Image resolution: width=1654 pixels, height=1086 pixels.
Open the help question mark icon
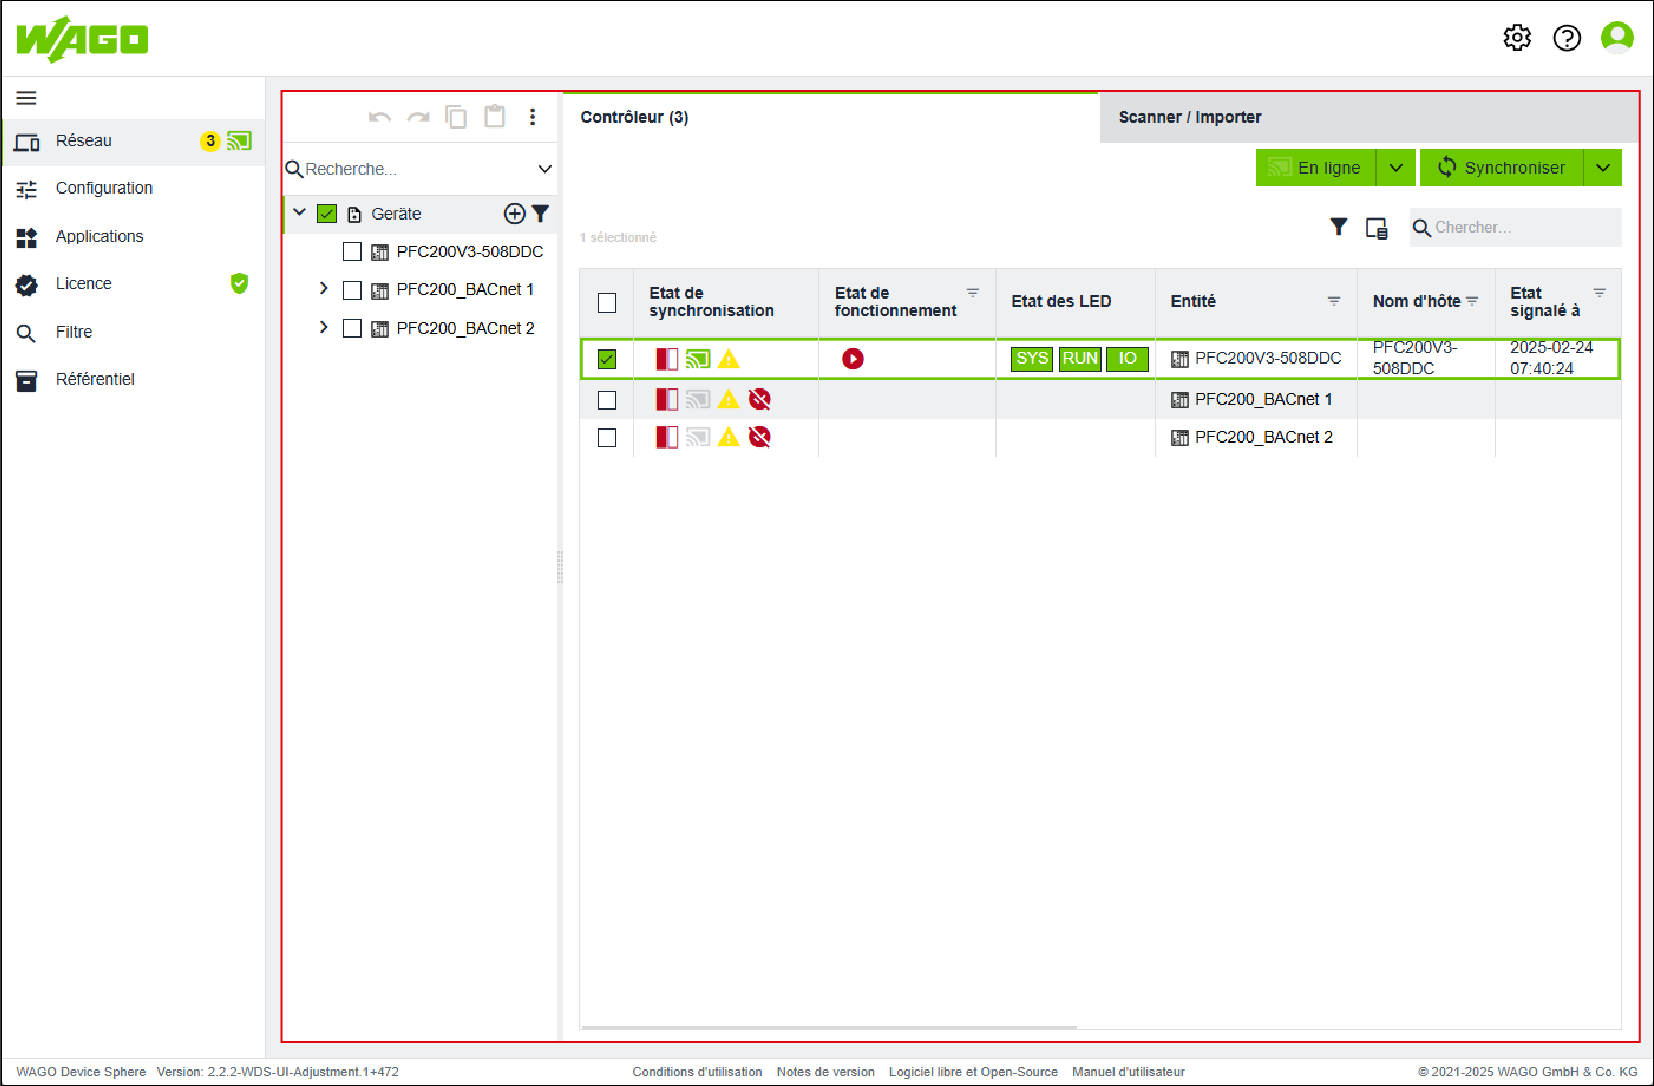coord(1567,38)
